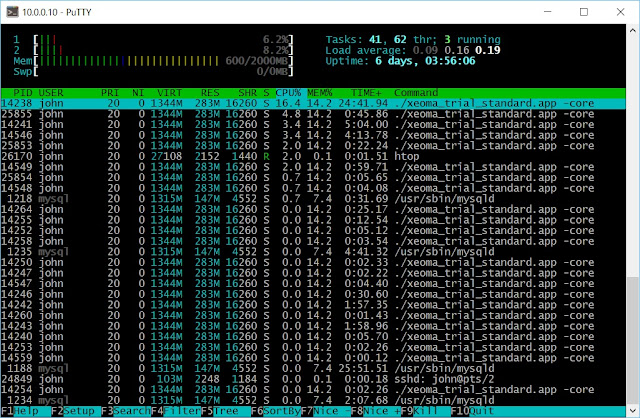
Task: Select the process row with PID 14559
Action: coord(313,358)
